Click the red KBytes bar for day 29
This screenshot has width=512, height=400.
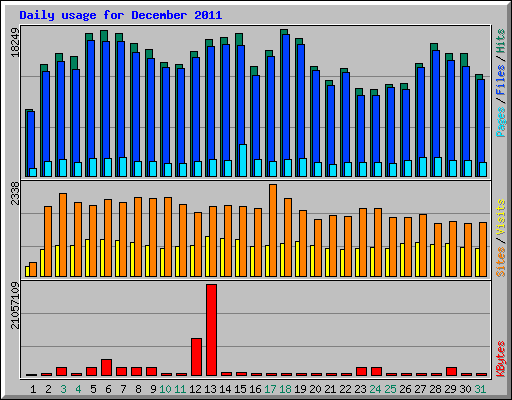coord(451,372)
